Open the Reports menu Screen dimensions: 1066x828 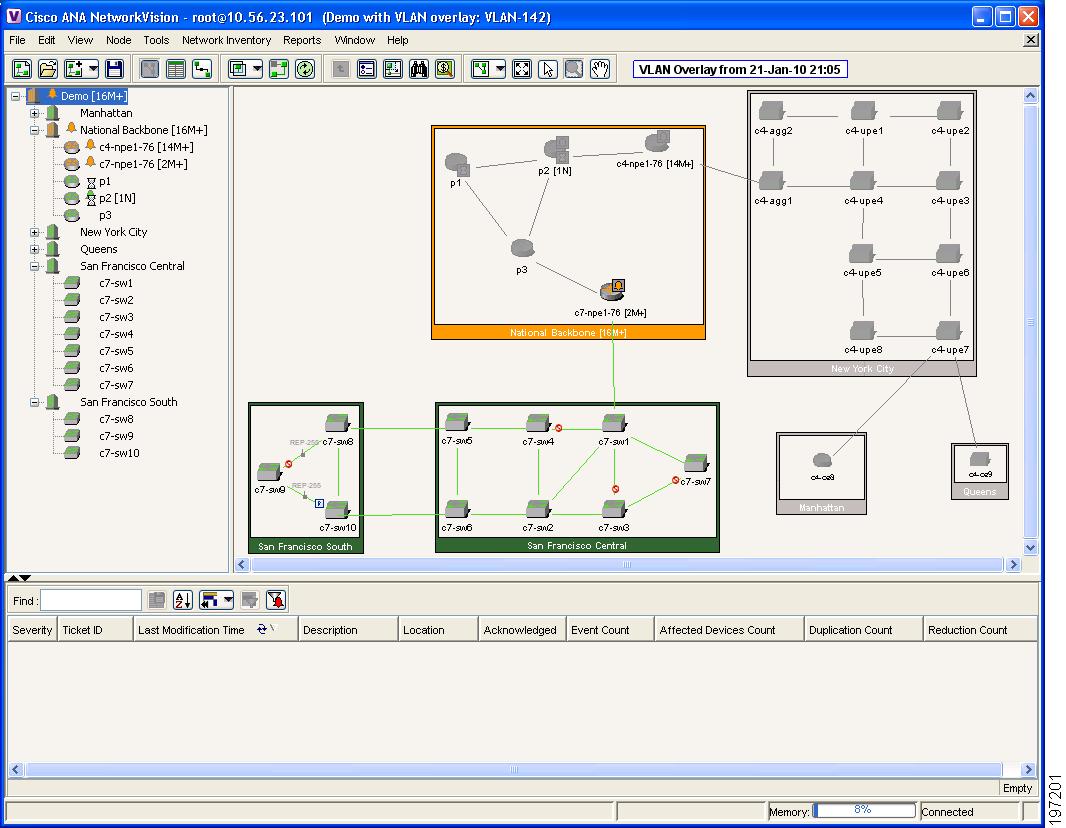tap(302, 41)
